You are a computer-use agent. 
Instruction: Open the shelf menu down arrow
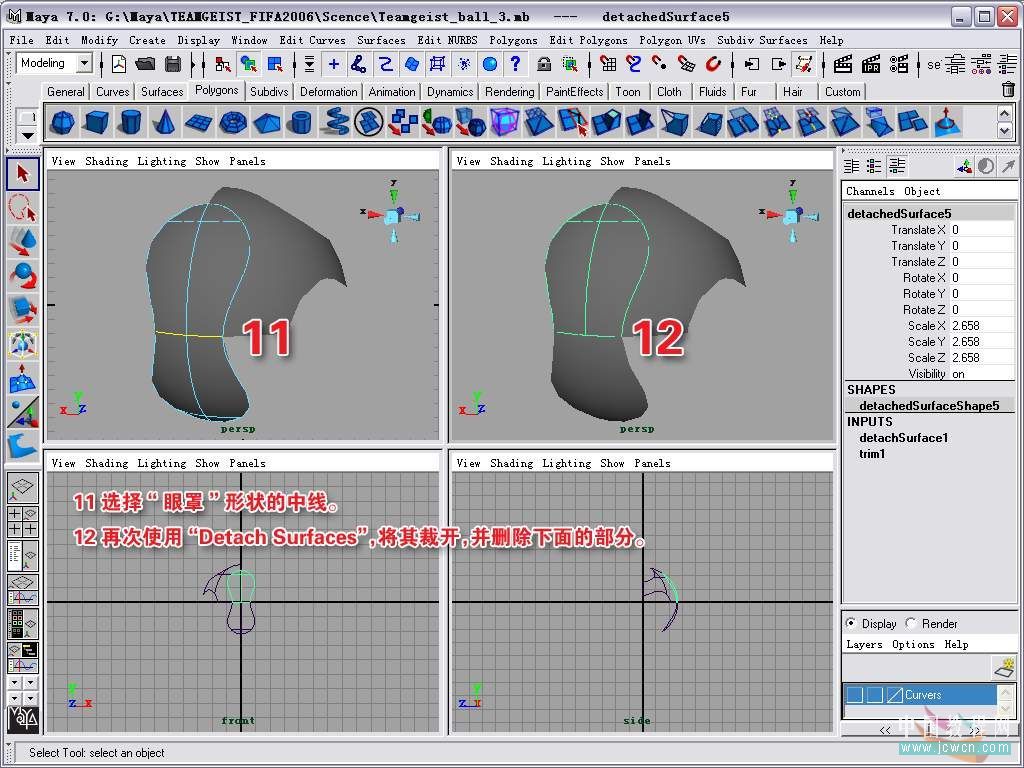point(27,136)
